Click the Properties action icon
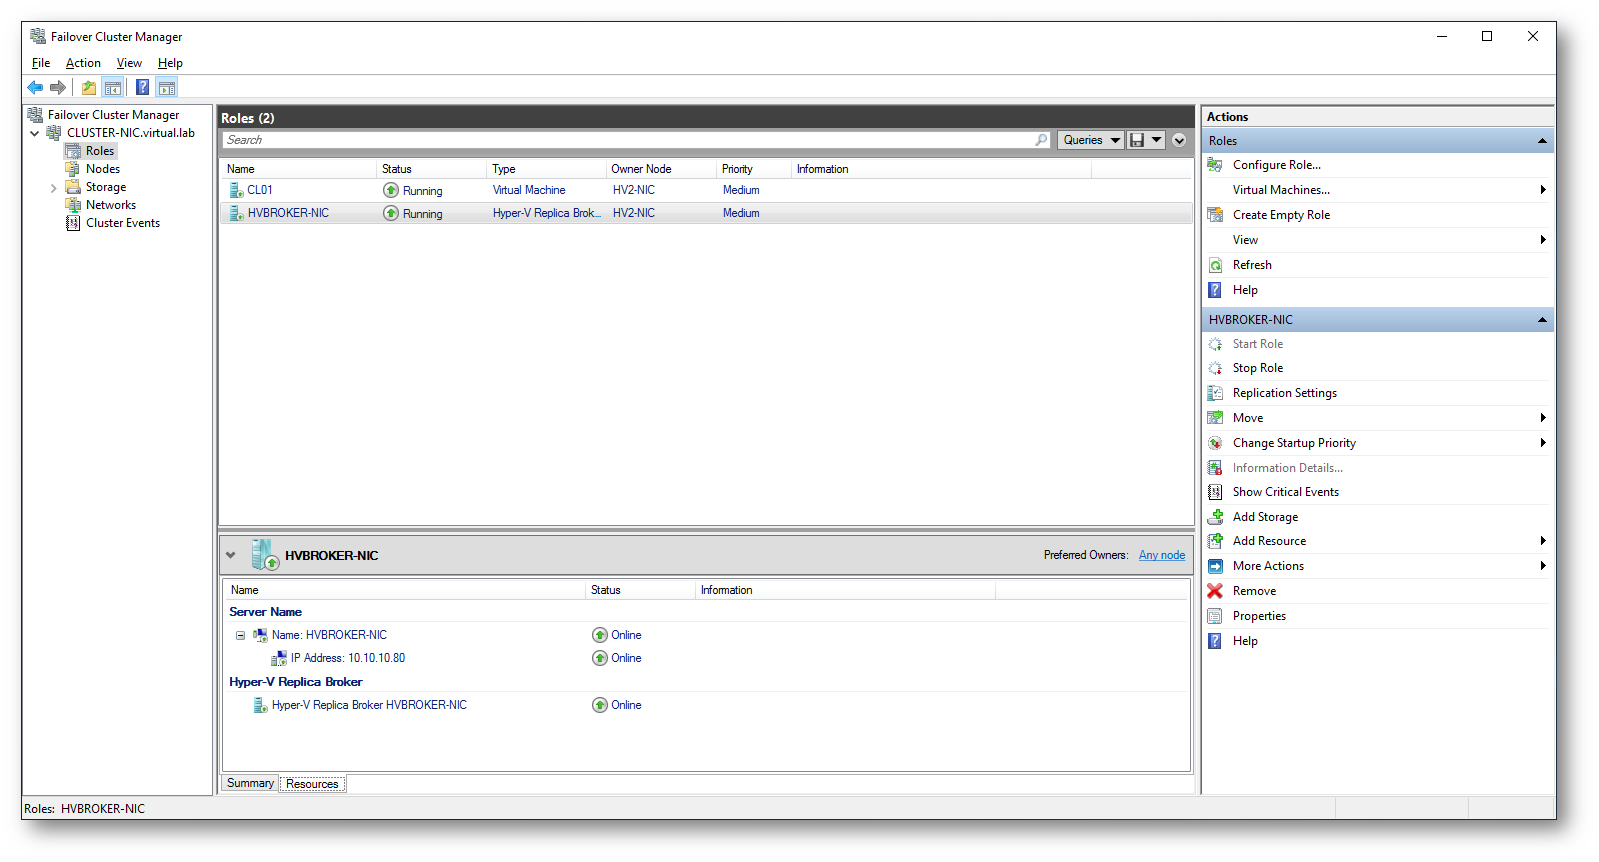The width and height of the screenshot is (1599, 862). [x=1215, y=616]
